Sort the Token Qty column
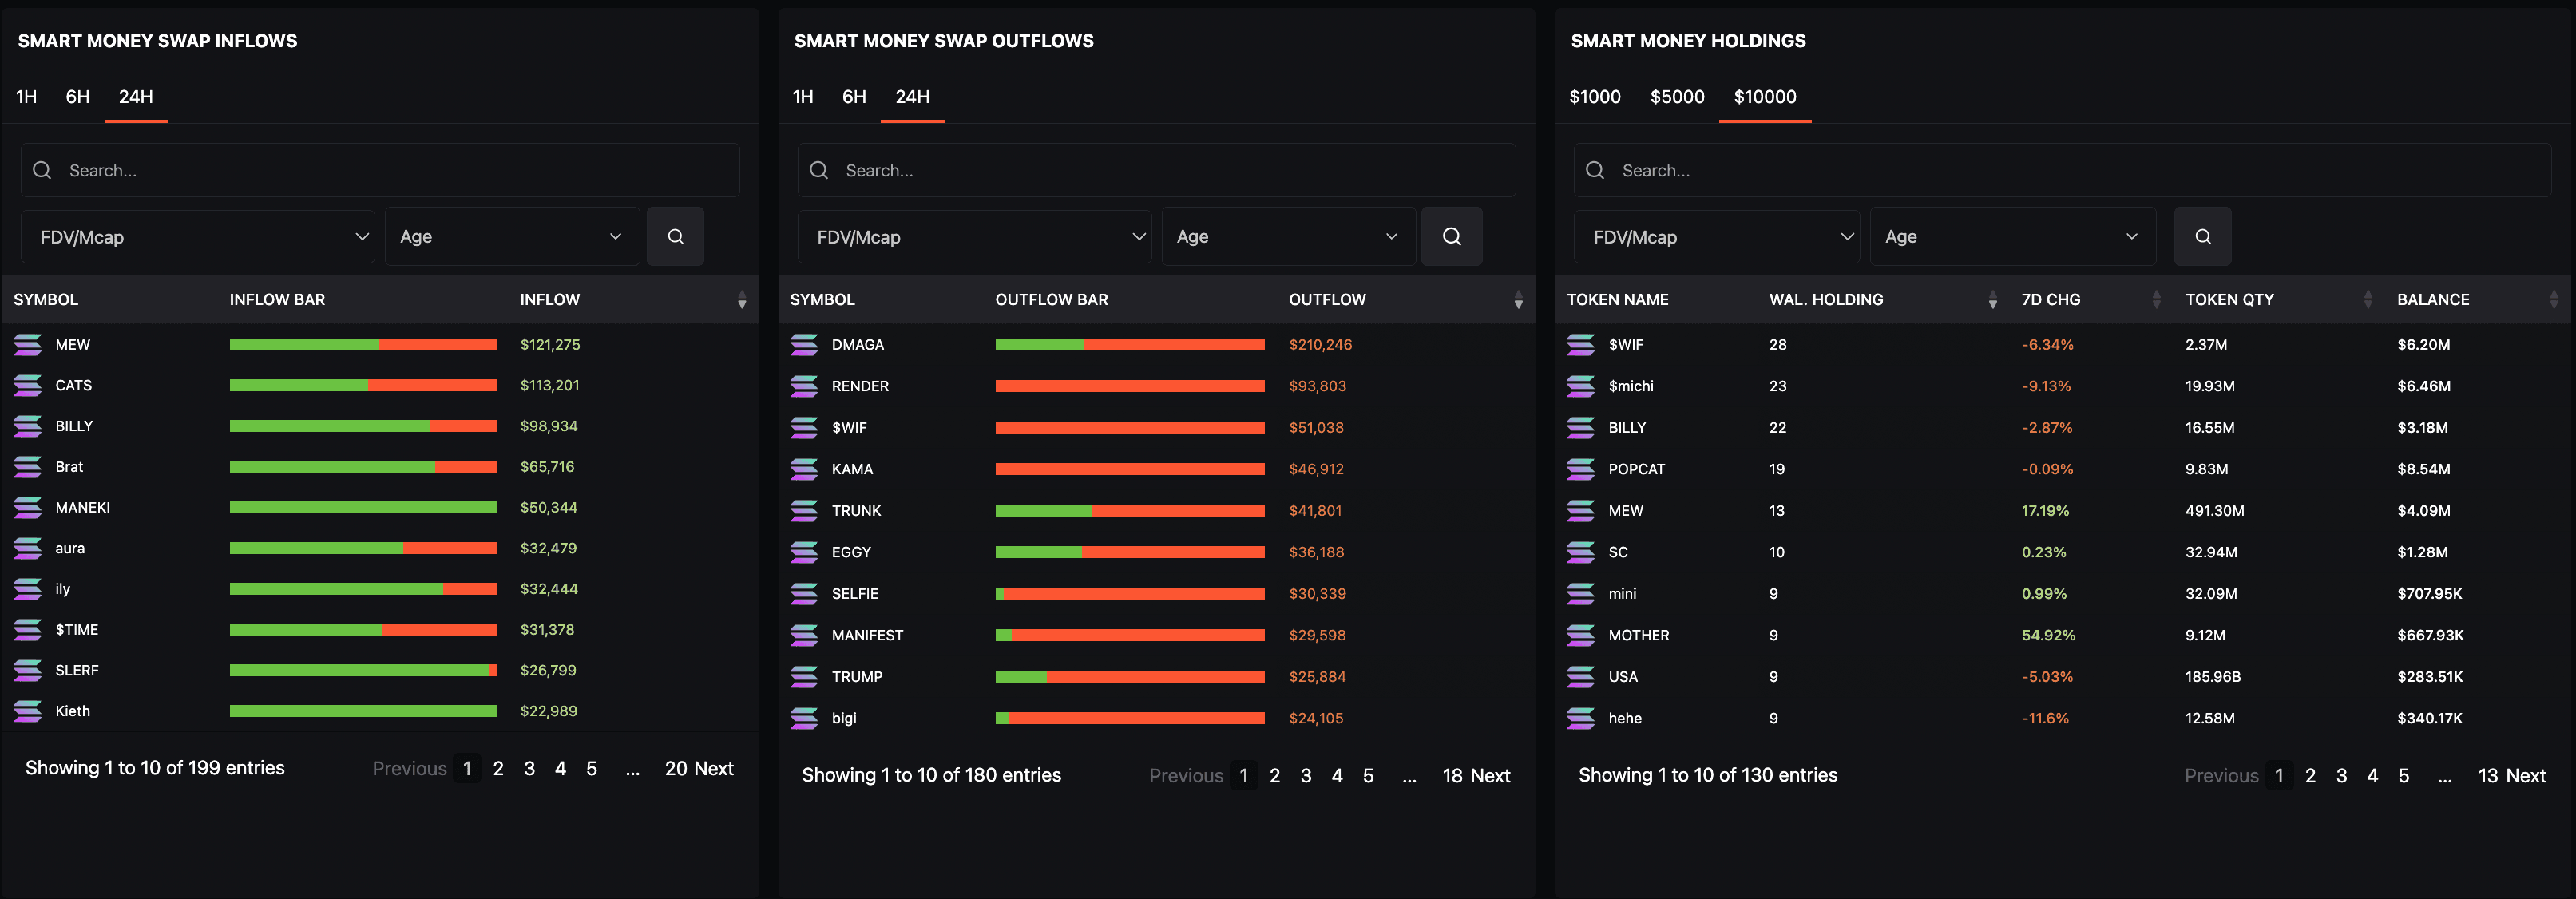Image resolution: width=2576 pixels, height=899 pixels. click(x=2367, y=300)
